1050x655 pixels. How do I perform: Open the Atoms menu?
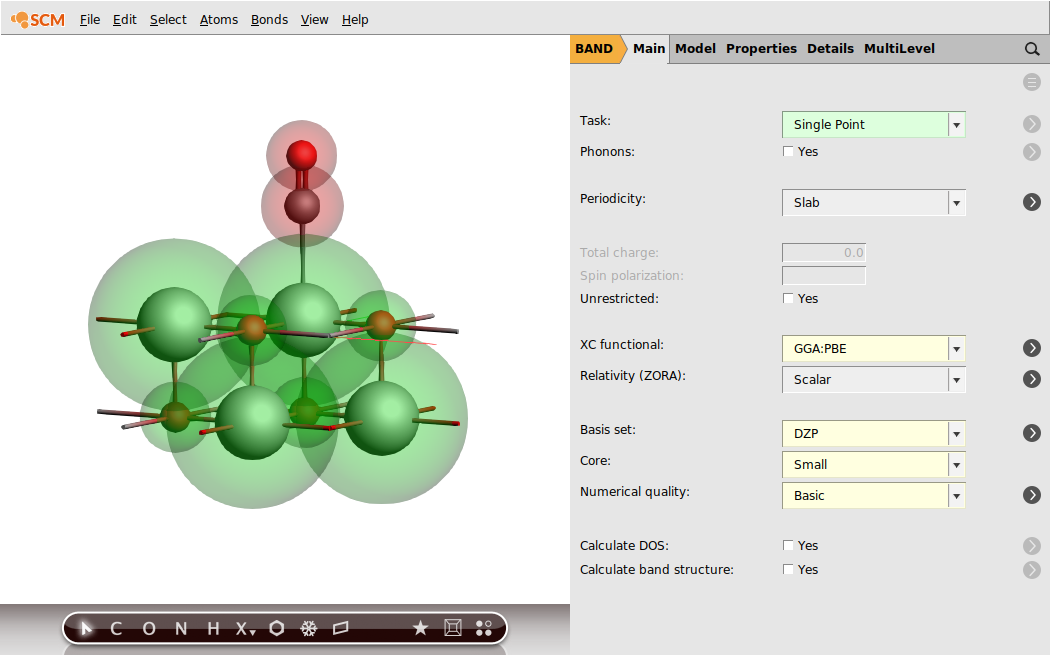219,19
